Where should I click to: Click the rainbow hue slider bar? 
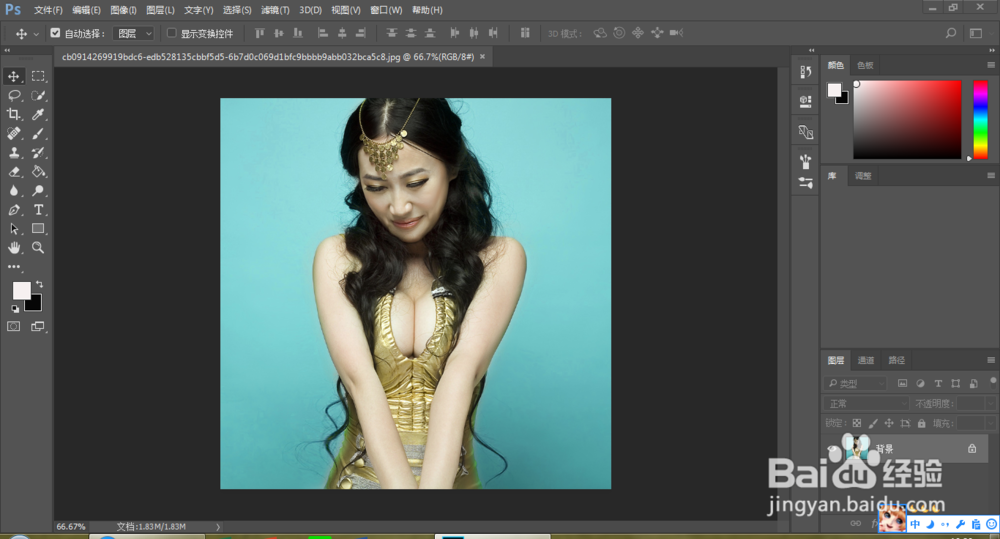[x=980, y=120]
